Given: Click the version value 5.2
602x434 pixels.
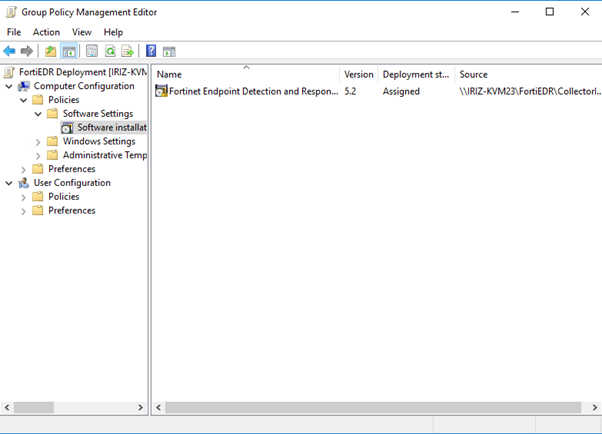Looking at the screenshot, I should (x=350, y=91).
